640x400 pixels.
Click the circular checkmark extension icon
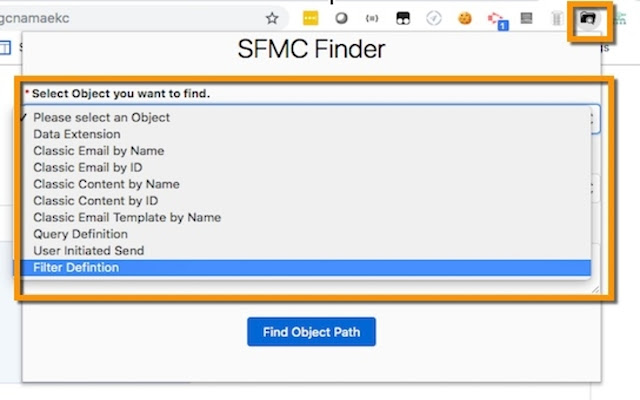pyautogui.click(x=433, y=18)
